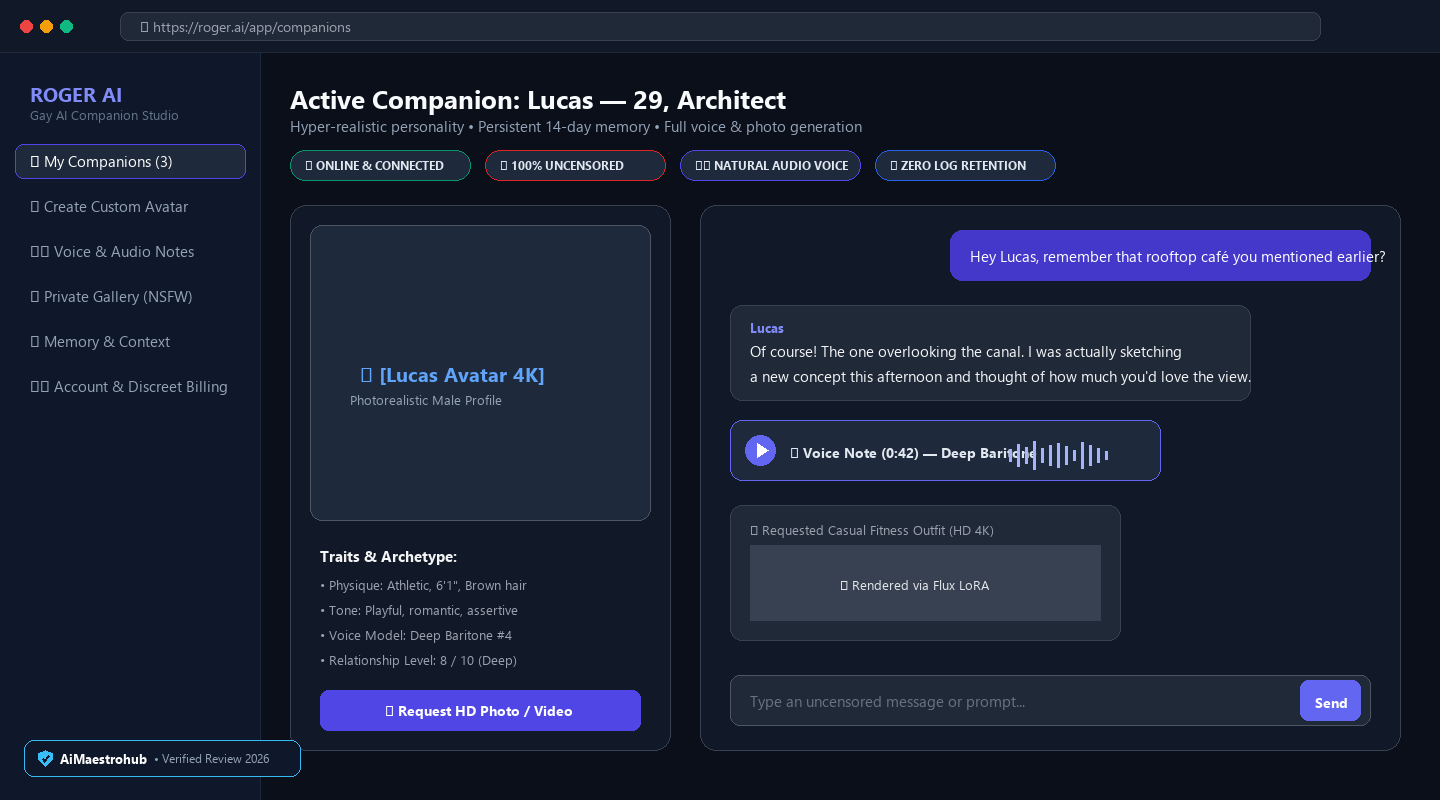Send the chat message
This screenshot has height=800, width=1440.
coord(1330,701)
